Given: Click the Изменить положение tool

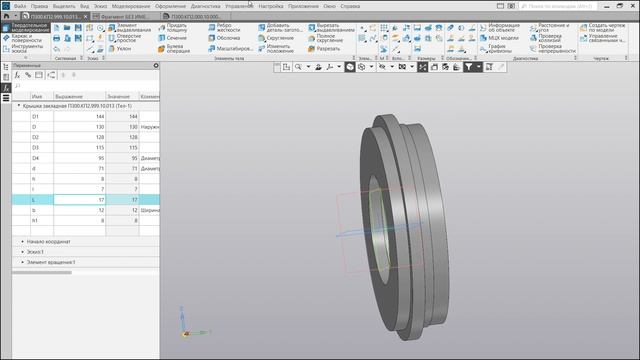Looking at the screenshot, I should point(276,48).
